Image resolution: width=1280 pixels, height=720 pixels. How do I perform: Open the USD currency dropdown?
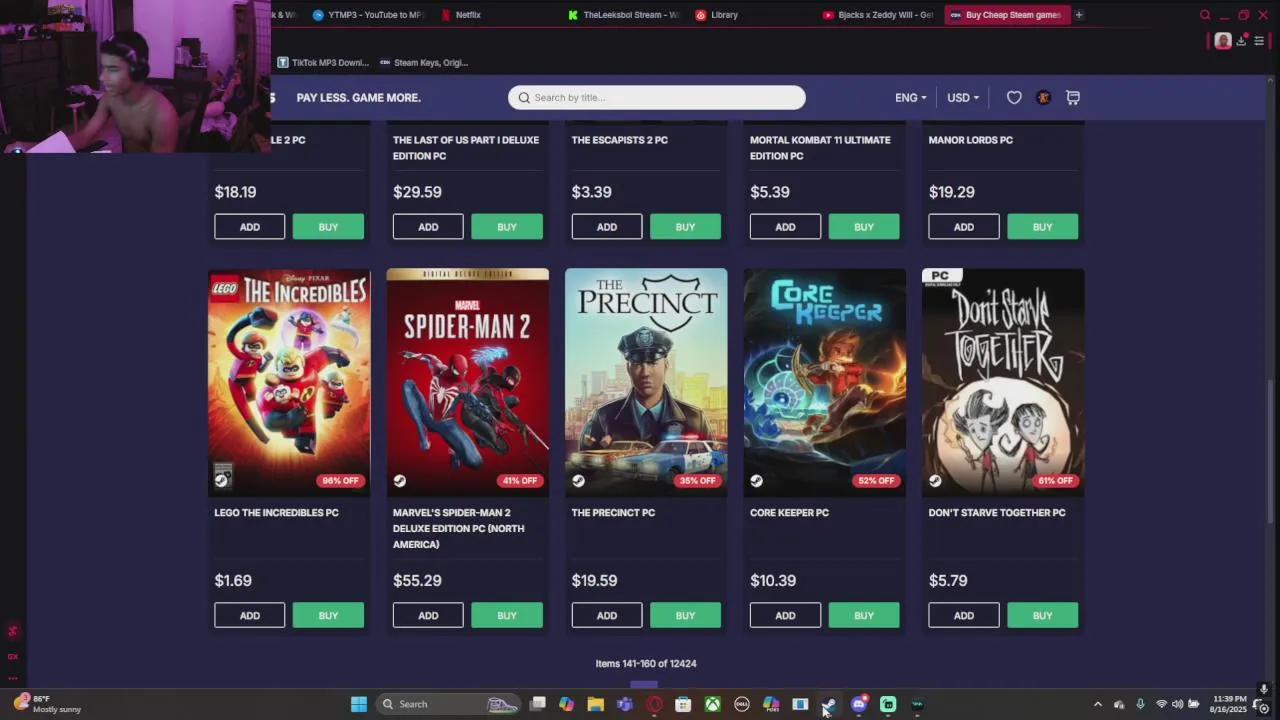pos(963,97)
